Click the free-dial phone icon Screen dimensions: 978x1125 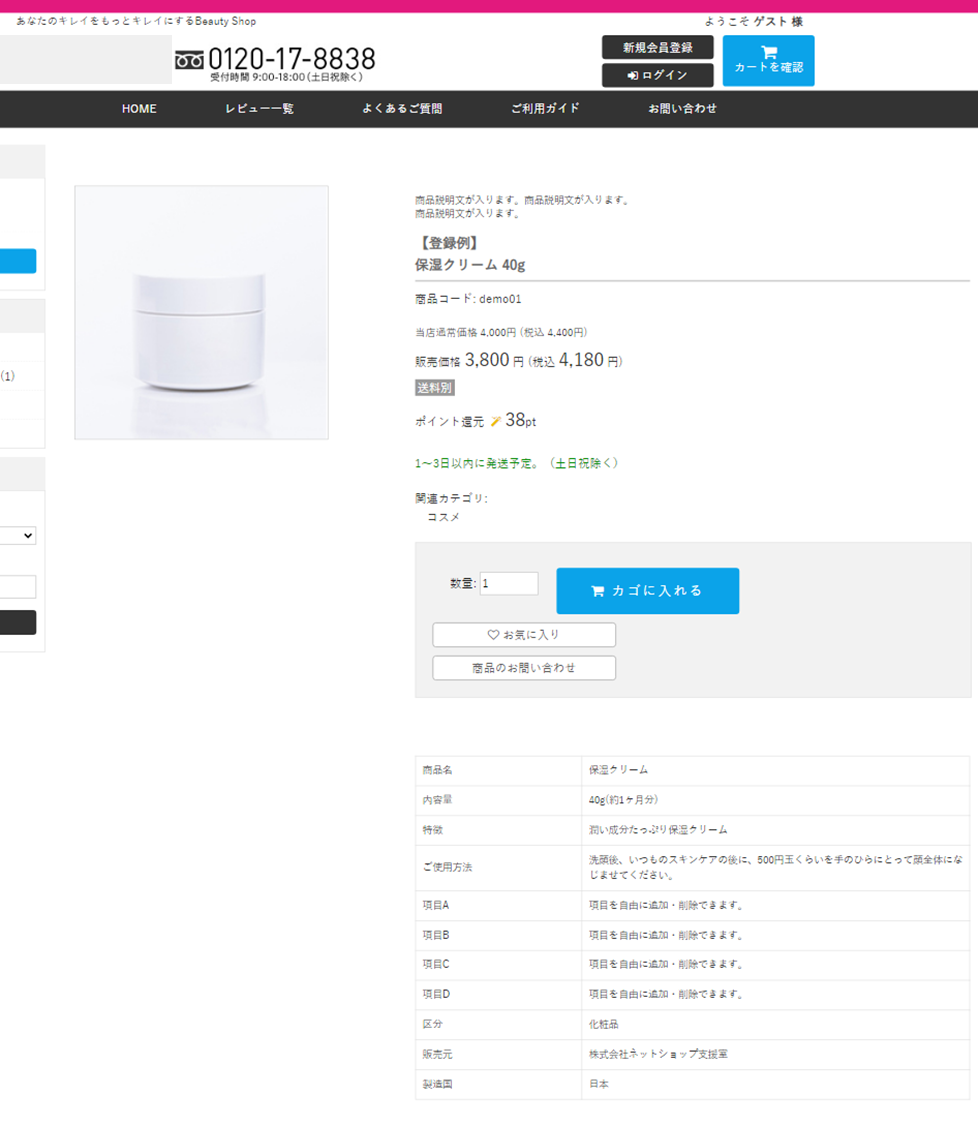tap(189, 61)
